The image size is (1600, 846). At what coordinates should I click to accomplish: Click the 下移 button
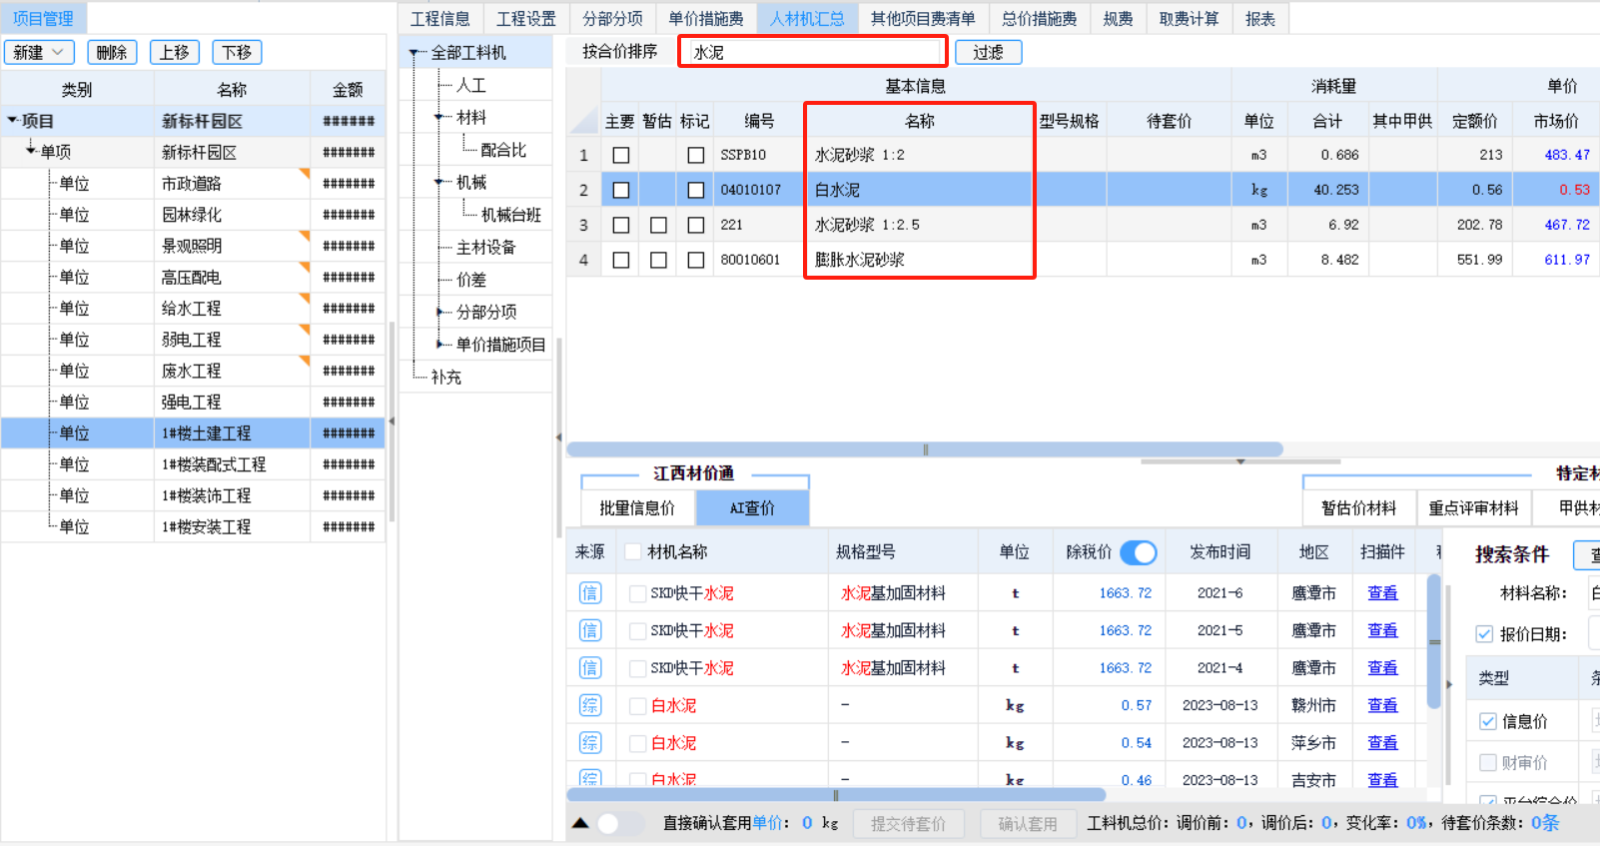point(237,52)
